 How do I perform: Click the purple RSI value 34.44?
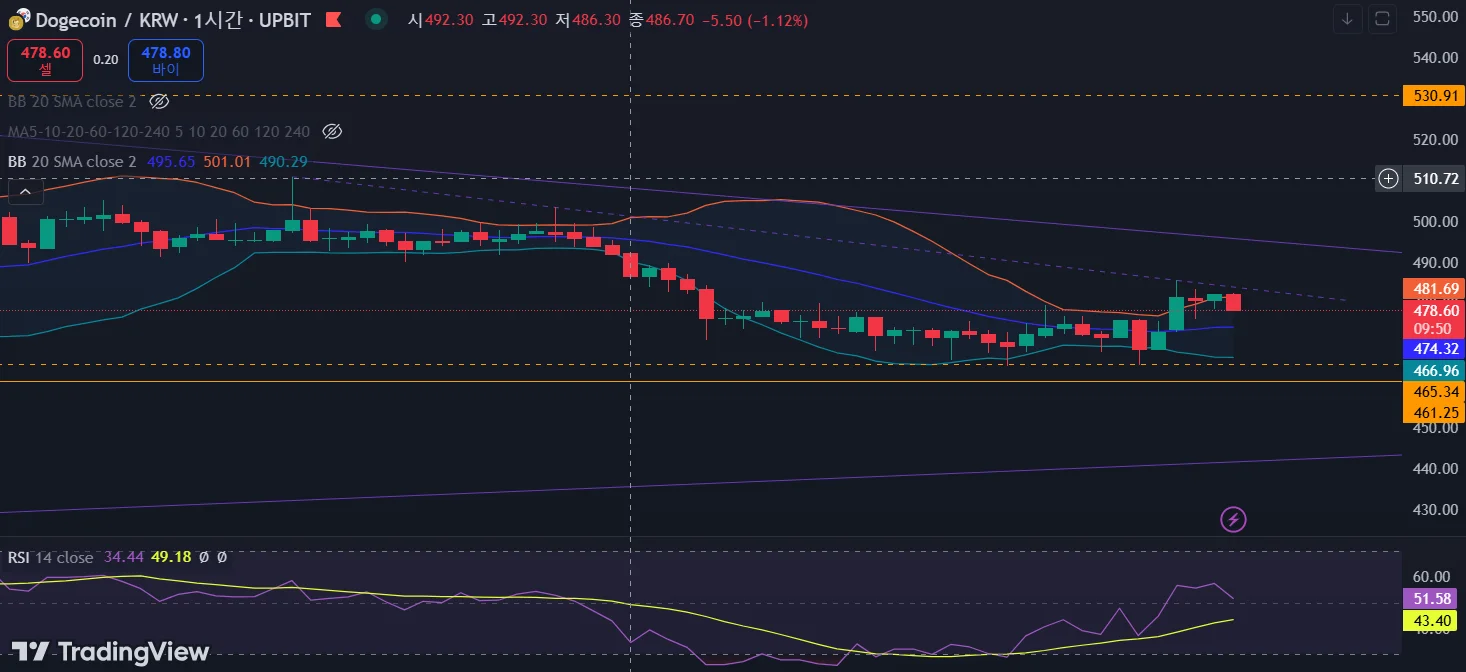pyautogui.click(x=123, y=558)
